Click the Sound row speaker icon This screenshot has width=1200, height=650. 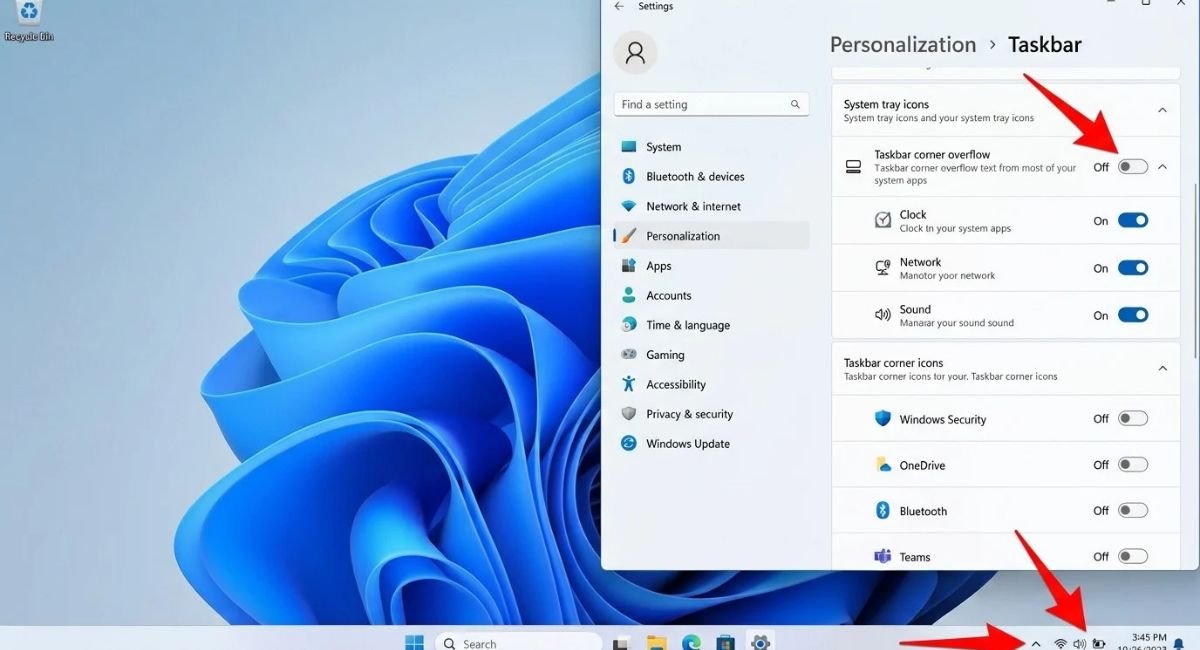(x=883, y=314)
